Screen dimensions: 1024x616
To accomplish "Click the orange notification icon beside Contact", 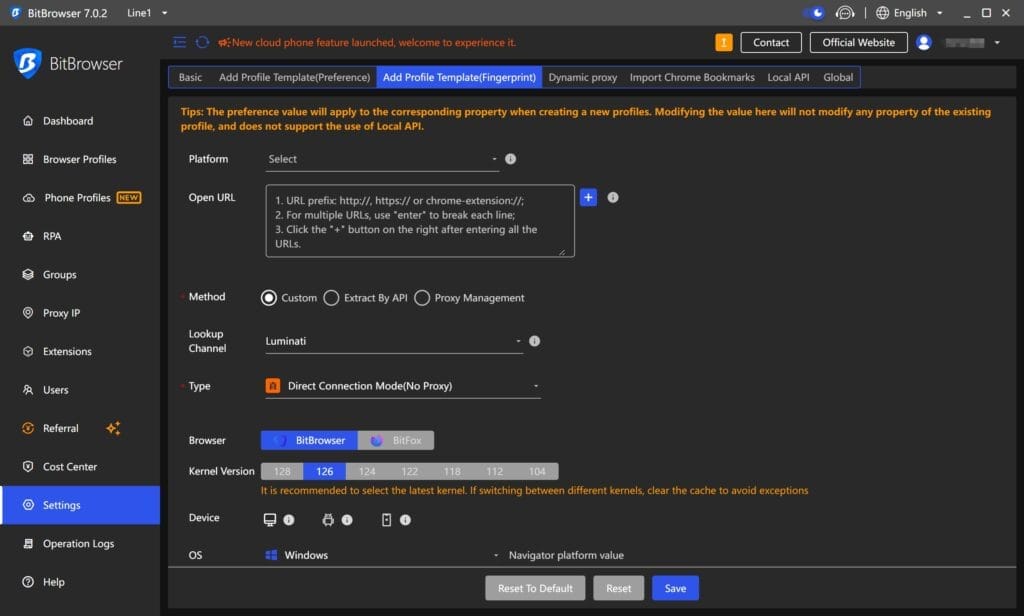I will (x=724, y=42).
